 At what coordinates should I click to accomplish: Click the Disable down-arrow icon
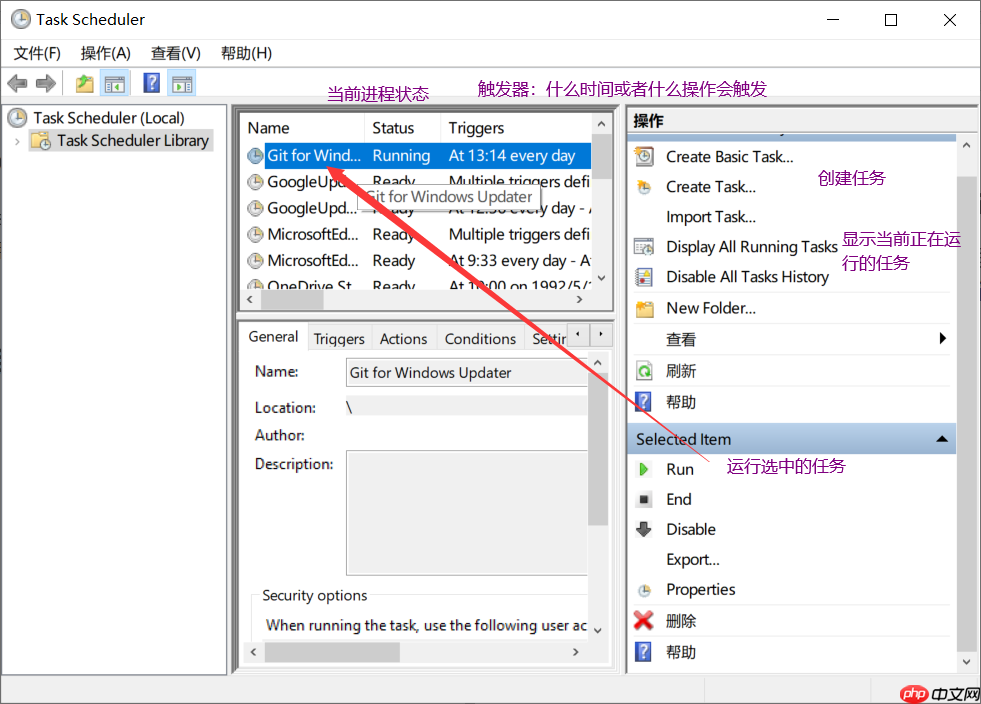(644, 529)
